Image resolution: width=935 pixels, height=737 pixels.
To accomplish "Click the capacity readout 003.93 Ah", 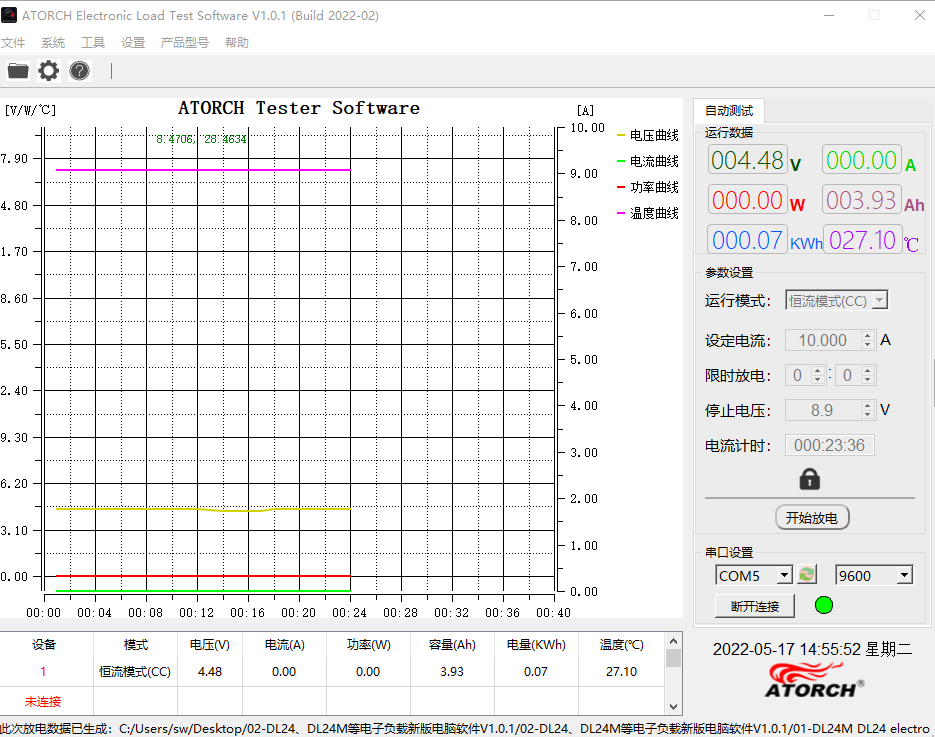I will click(862, 200).
